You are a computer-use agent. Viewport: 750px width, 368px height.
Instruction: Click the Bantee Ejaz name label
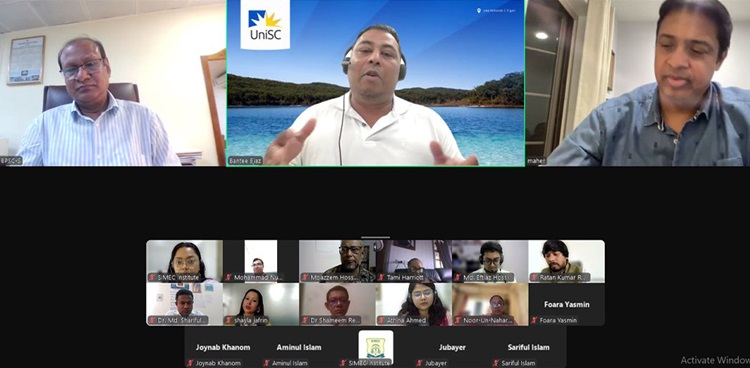pos(245,161)
